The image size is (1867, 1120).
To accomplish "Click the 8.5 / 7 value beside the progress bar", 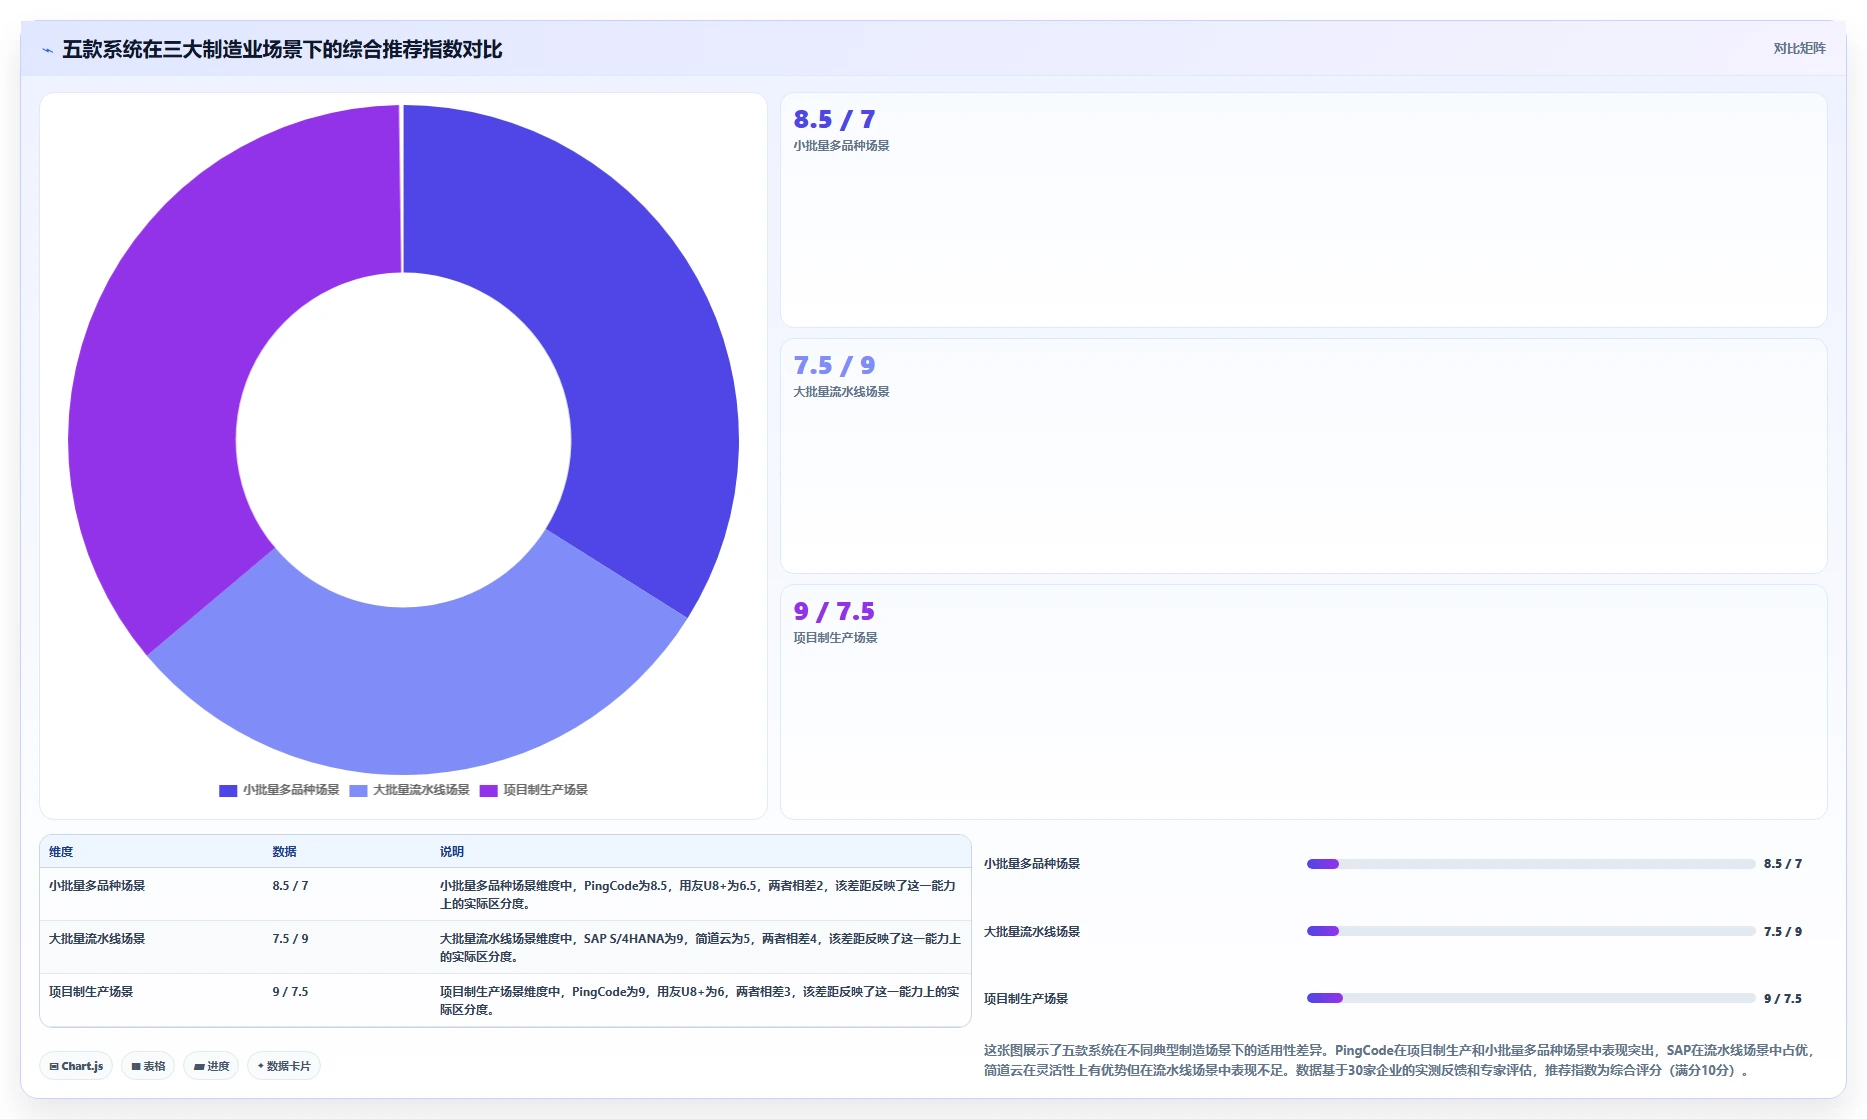I will (1783, 864).
